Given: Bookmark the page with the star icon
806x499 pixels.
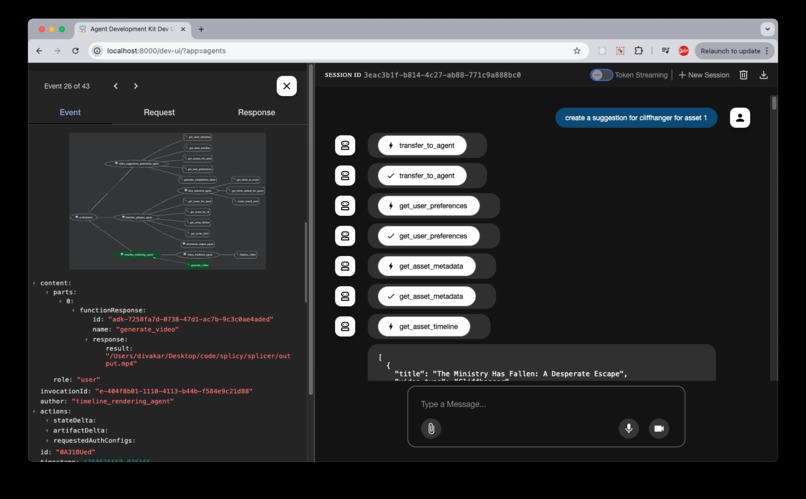Looking at the screenshot, I should [577, 51].
